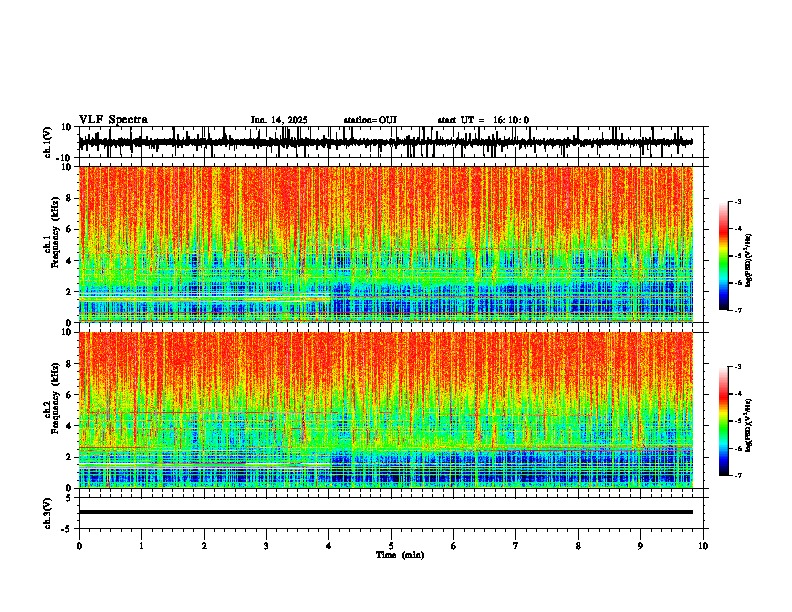Viewport: 792px width, 612px height.
Task: Click the -5 tick on ch.3(V) axis
Action: pyautogui.click(x=67, y=529)
